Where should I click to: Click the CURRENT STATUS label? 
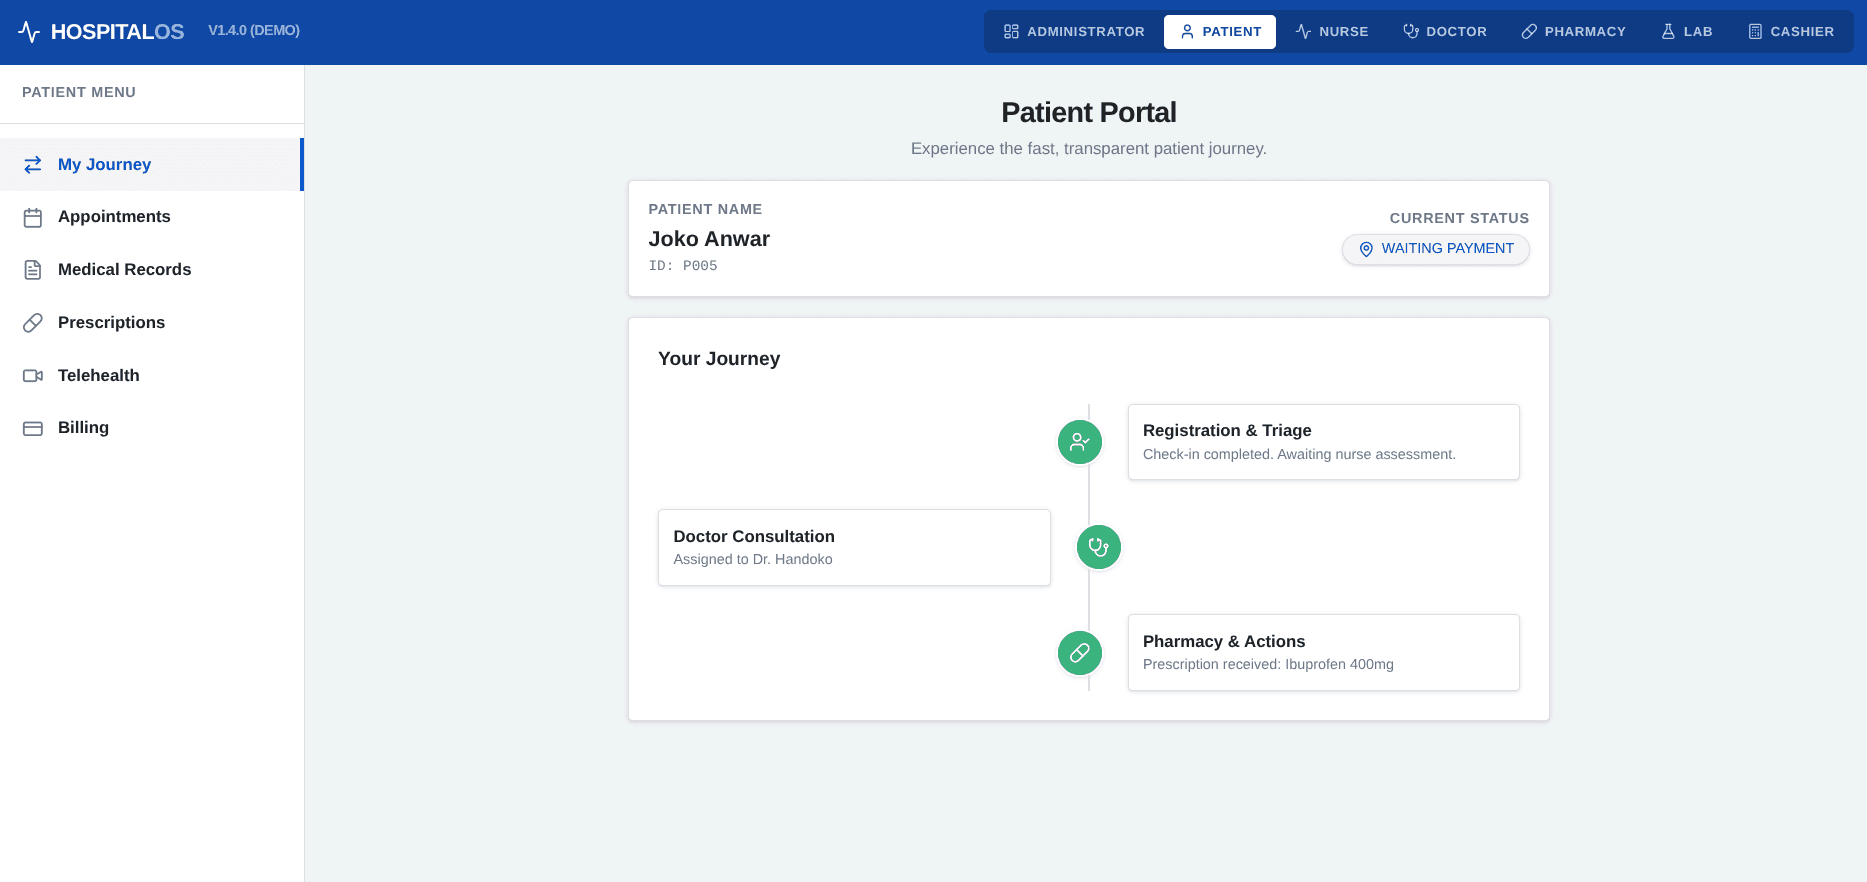coord(1459,218)
